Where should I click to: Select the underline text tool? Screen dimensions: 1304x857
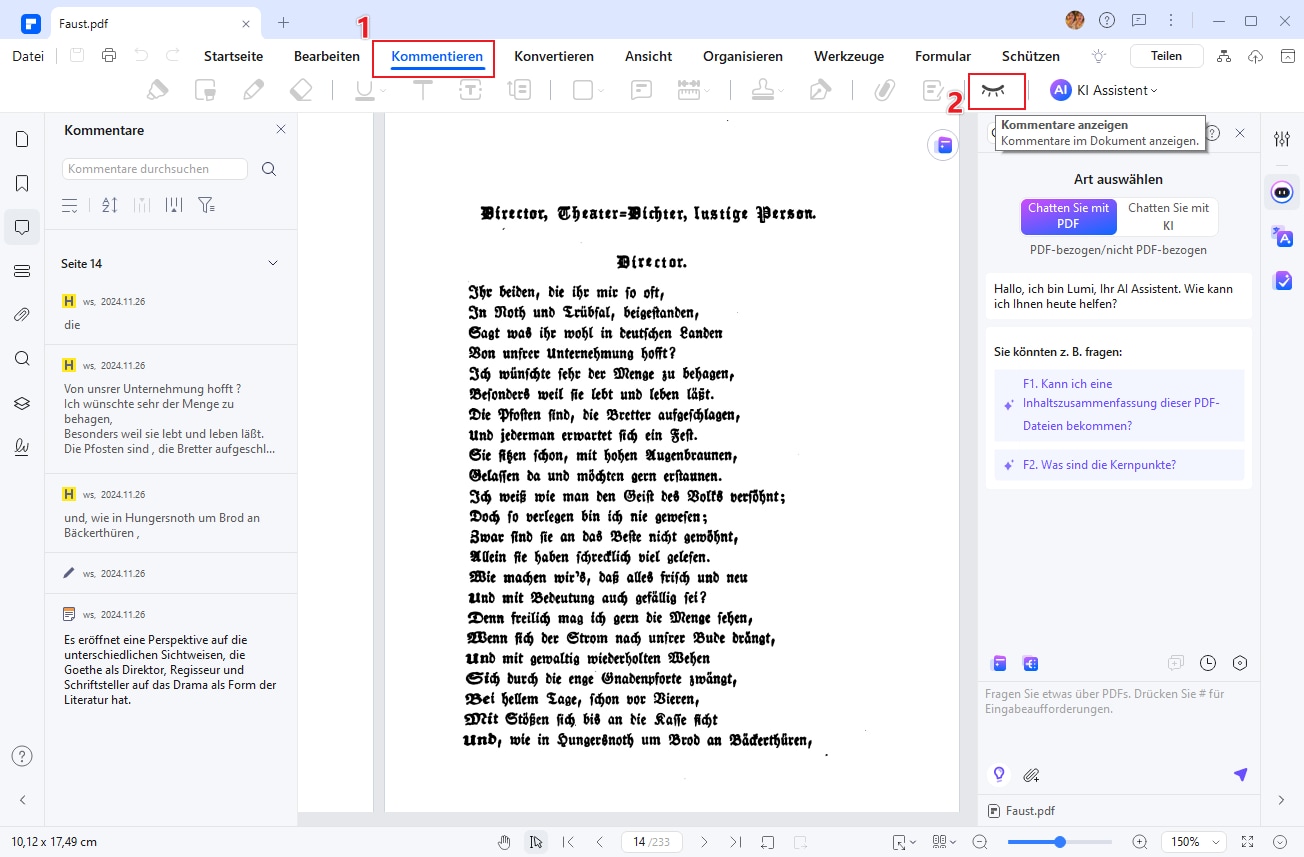365,90
